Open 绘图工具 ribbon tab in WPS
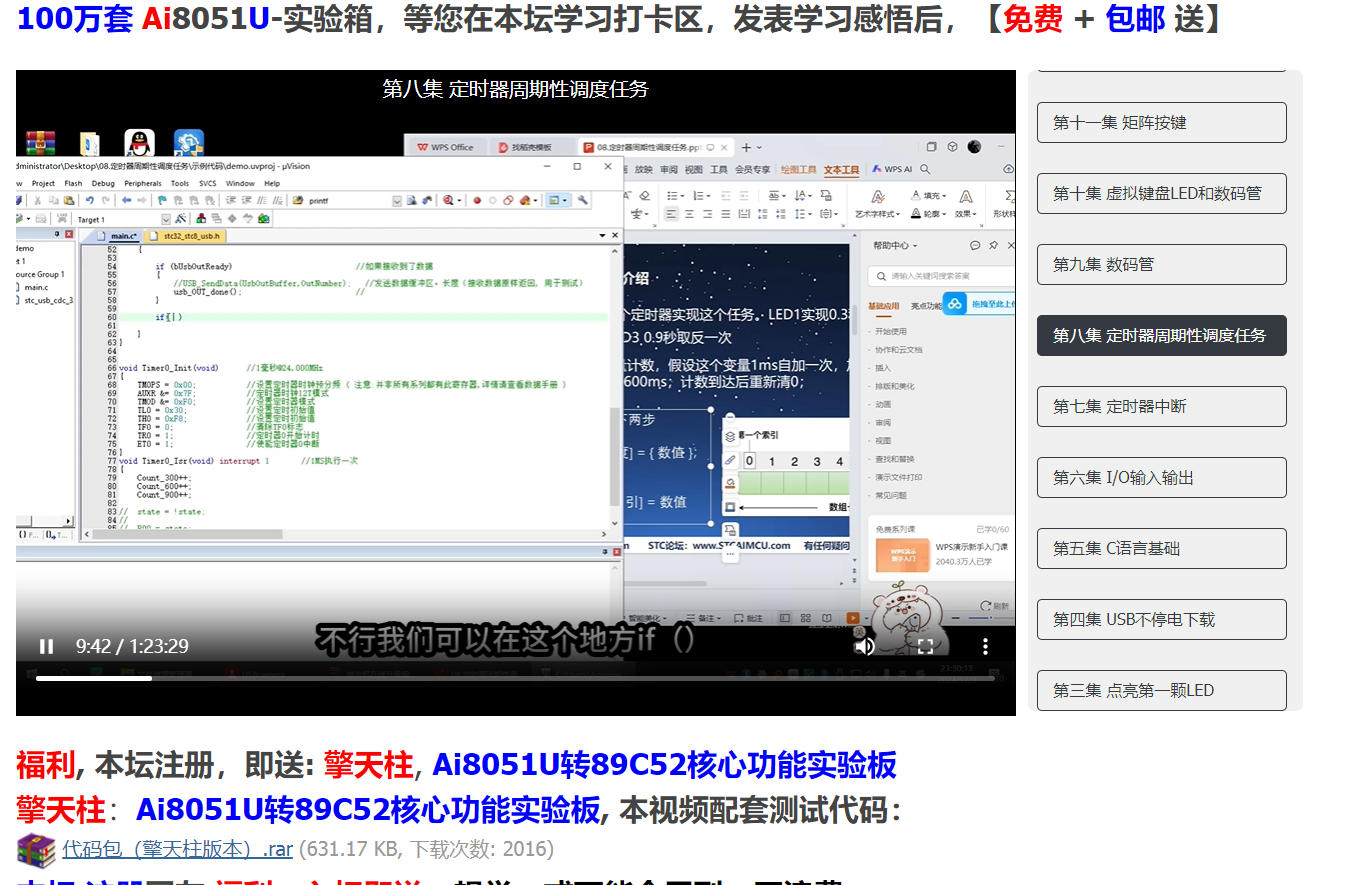This screenshot has width=1345, height=885. pyautogui.click(x=798, y=170)
